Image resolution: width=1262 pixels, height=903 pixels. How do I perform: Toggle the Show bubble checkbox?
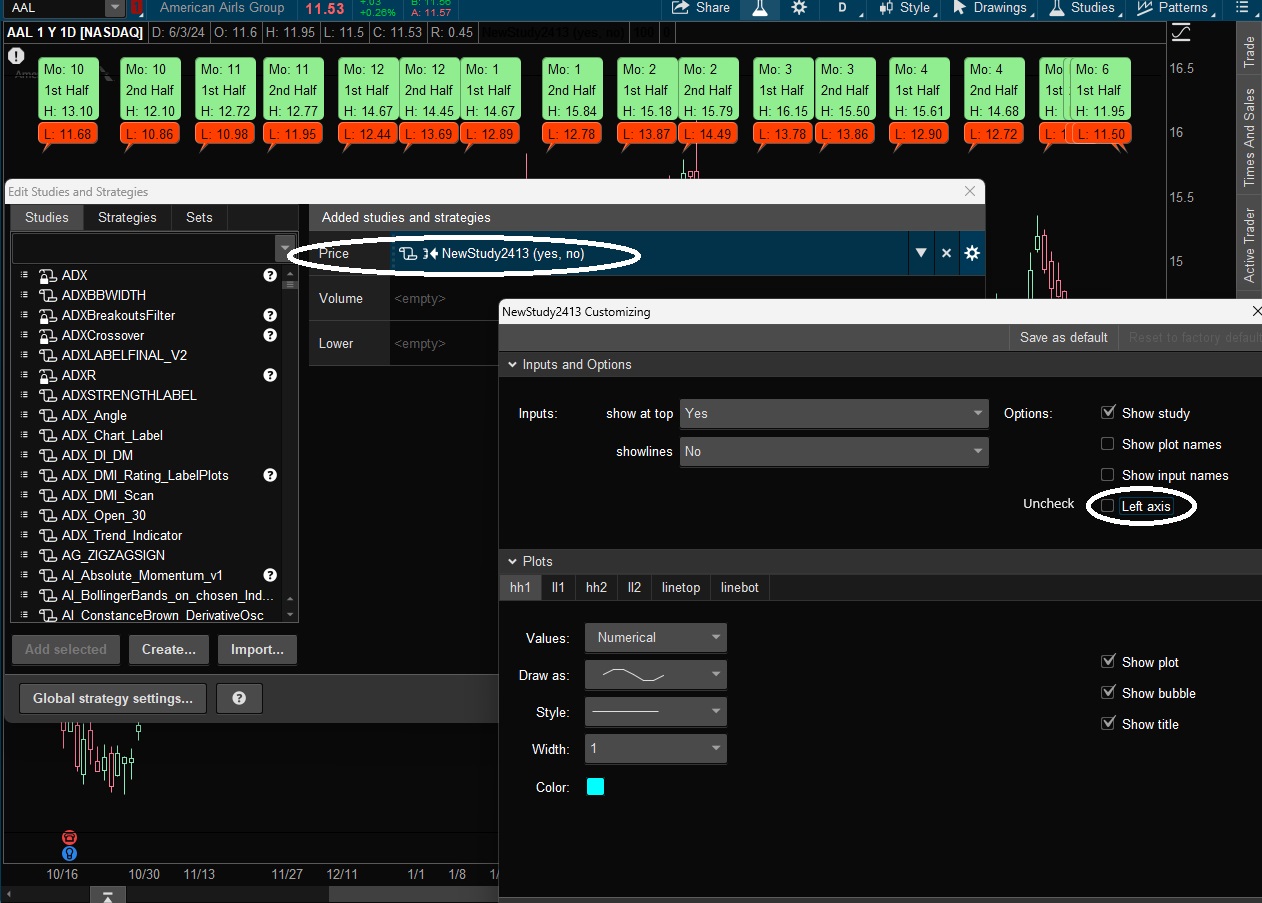tap(1107, 693)
